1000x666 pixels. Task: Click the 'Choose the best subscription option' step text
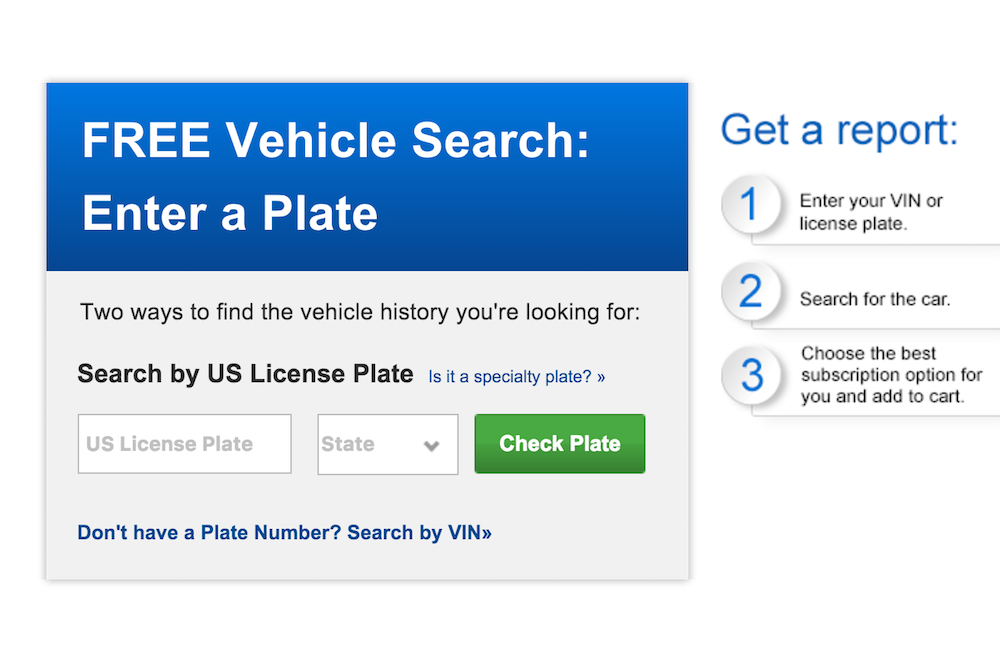[890, 375]
